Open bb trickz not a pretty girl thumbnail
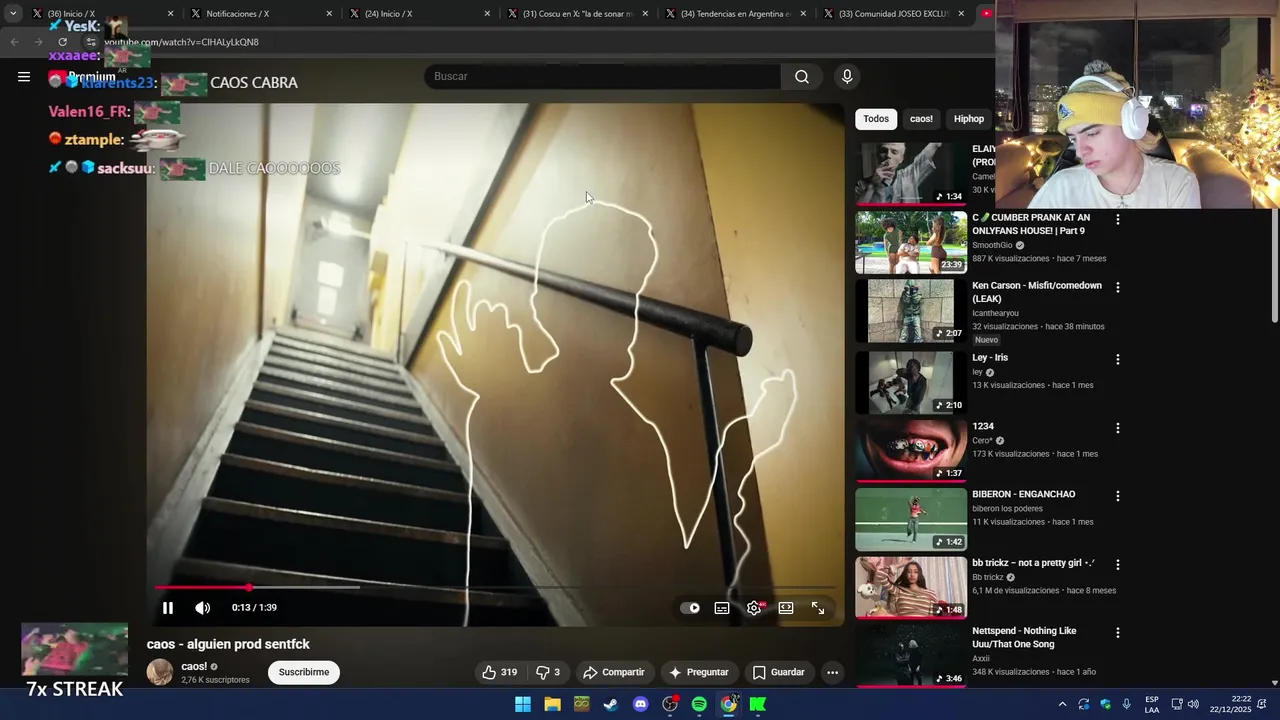 (x=911, y=587)
